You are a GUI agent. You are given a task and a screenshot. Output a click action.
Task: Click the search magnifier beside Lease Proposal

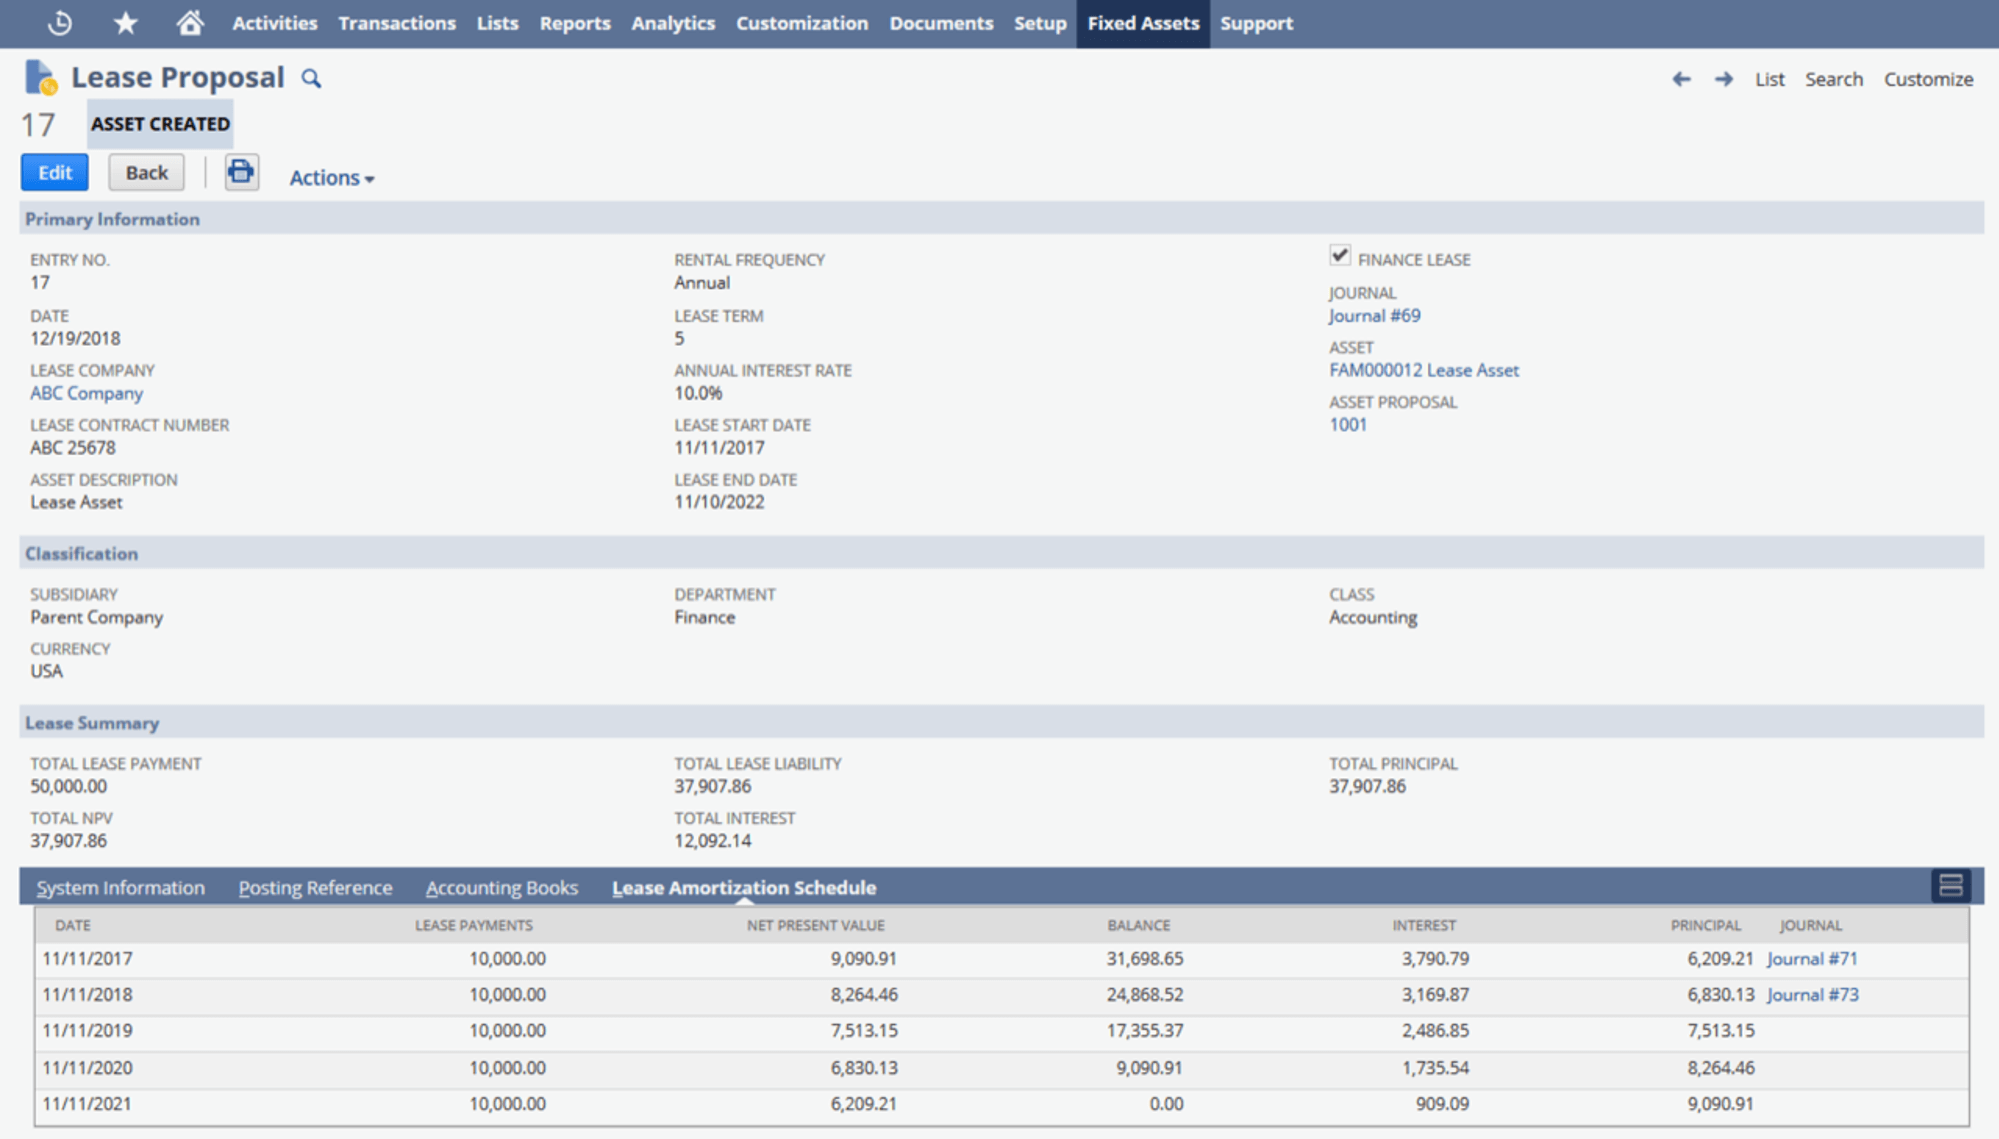click(311, 79)
